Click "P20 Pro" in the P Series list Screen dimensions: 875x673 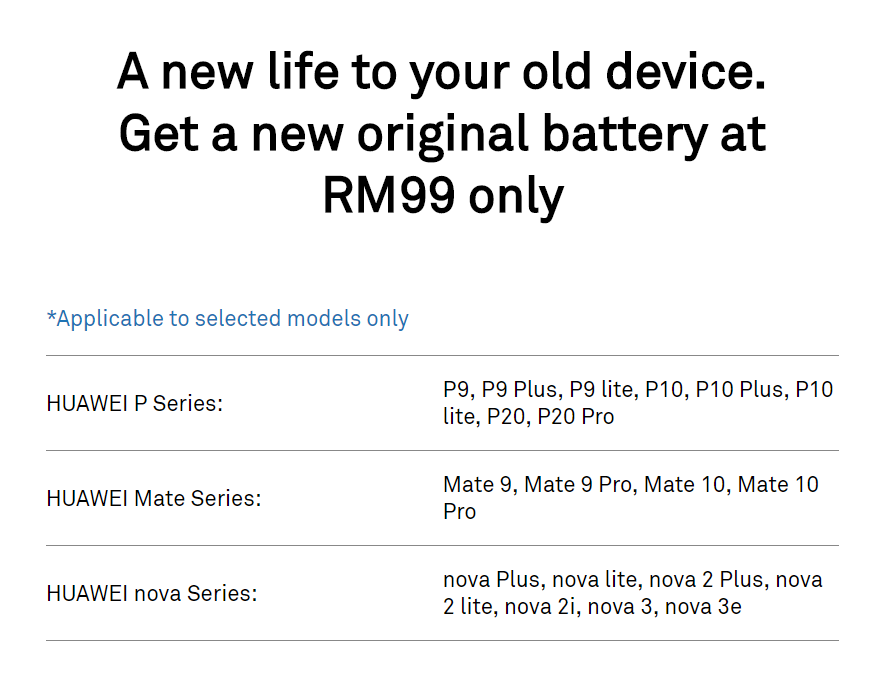pyautogui.click(x=575, y=416)
